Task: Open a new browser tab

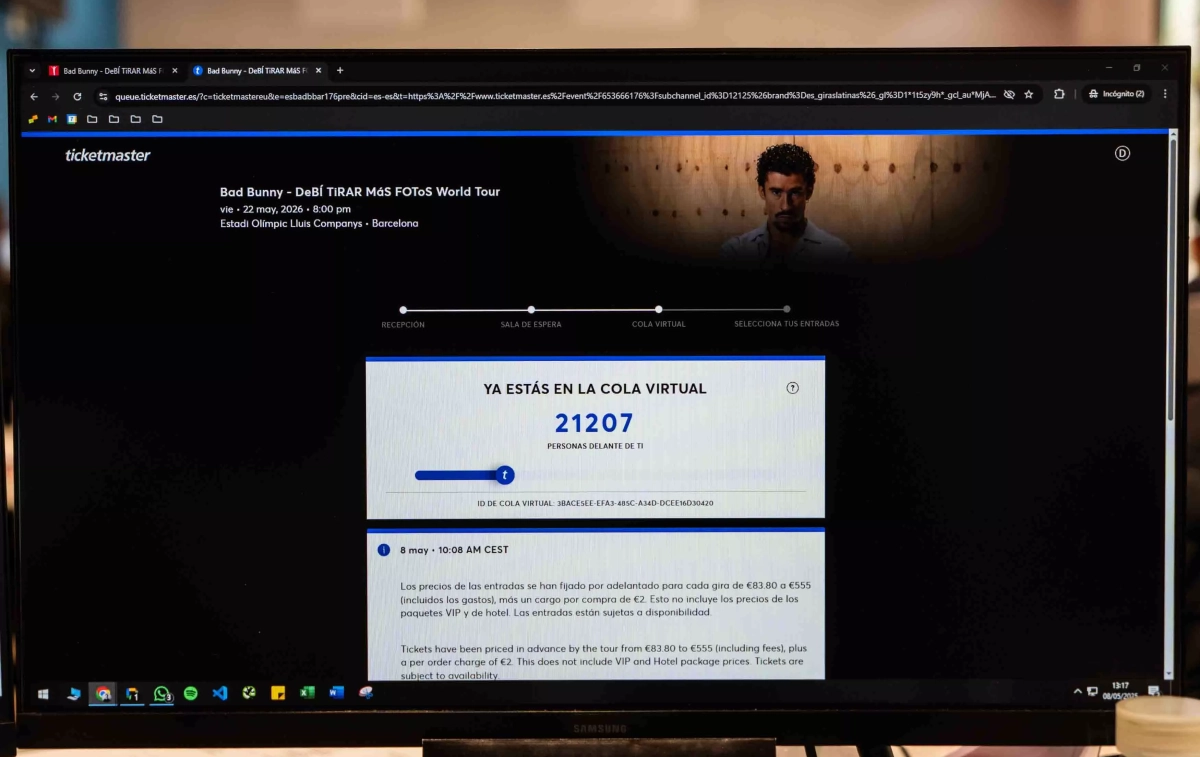Action: [x=340, y=71]
